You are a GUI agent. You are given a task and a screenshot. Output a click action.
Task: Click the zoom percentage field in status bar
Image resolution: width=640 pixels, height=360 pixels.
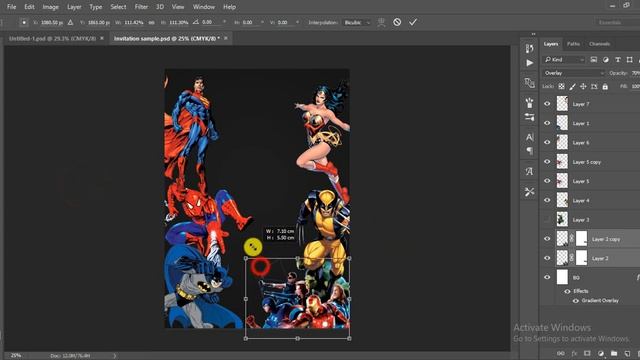point(16,356)
